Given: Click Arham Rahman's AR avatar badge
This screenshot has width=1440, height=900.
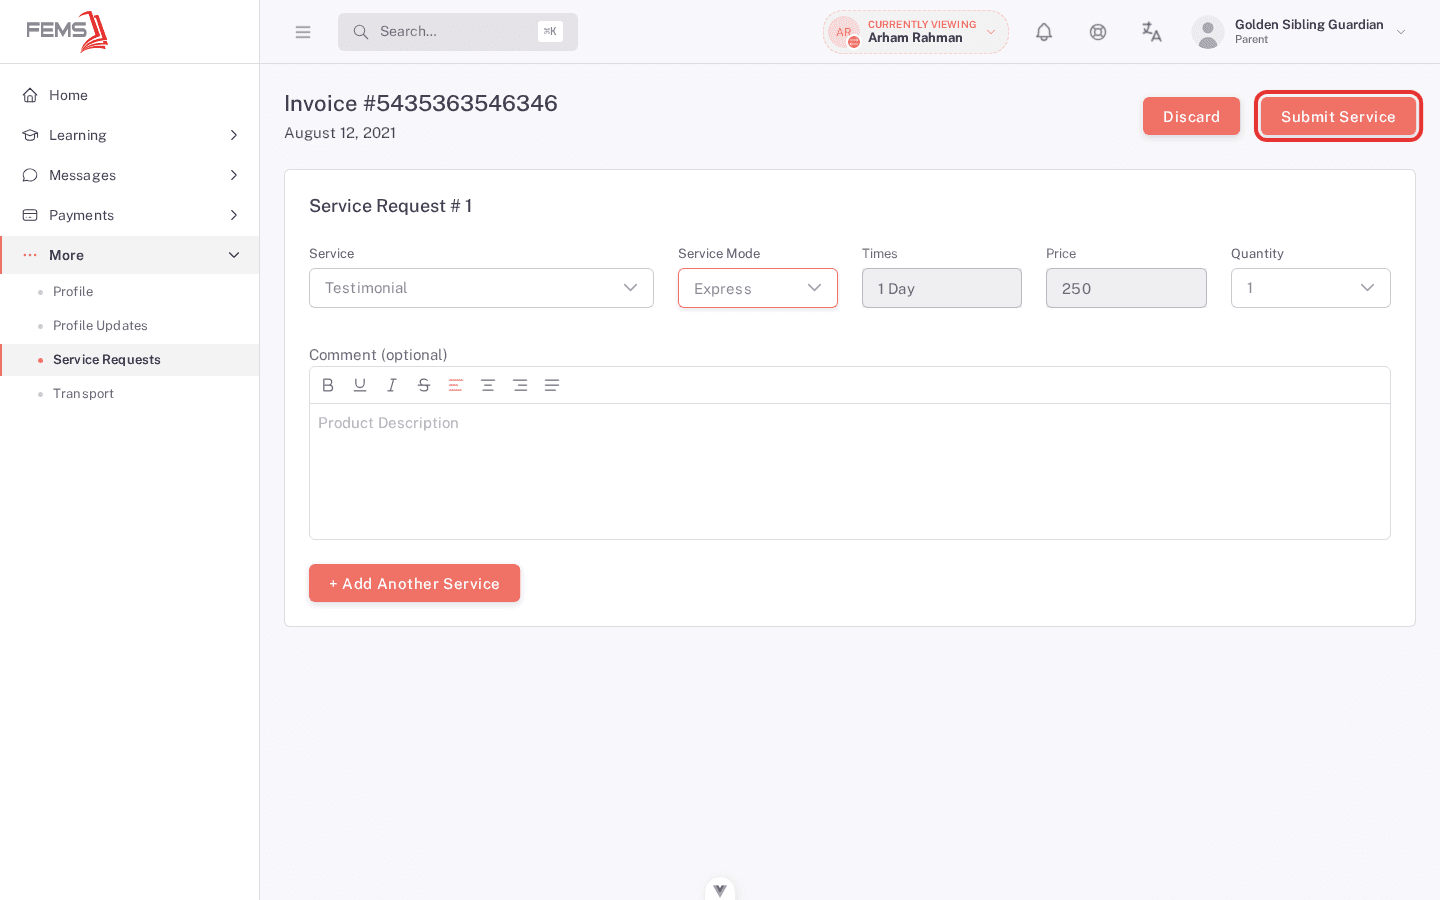Looking at the screenshot, I should click(x=844, y=32).
